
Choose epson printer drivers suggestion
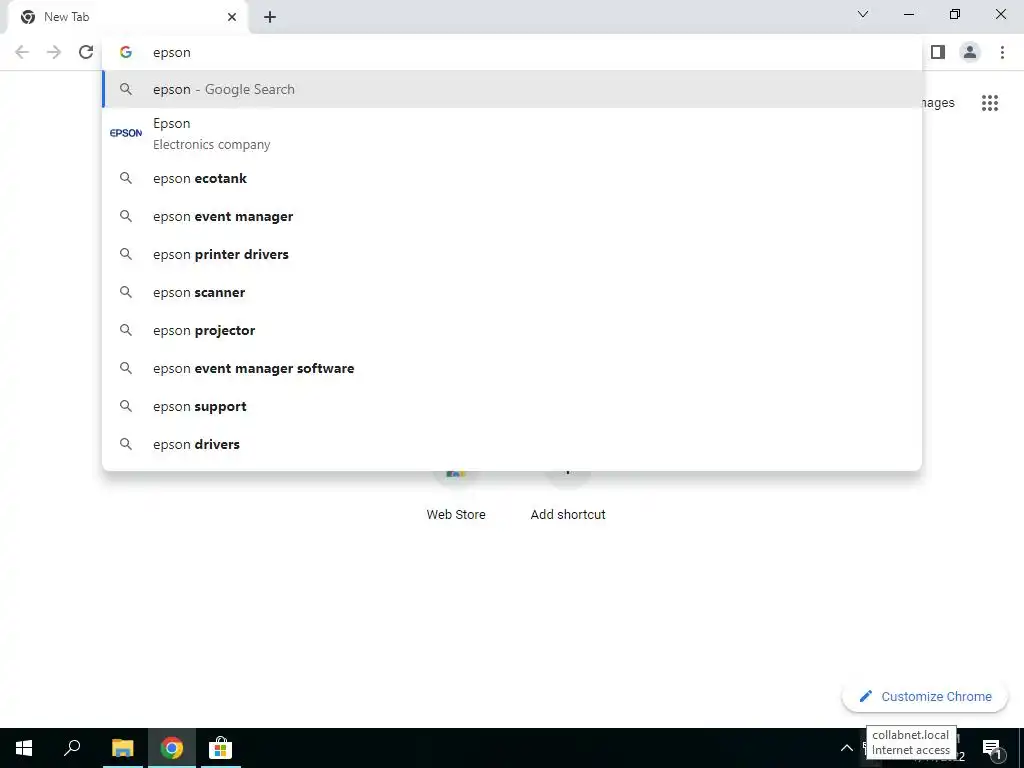512,254
